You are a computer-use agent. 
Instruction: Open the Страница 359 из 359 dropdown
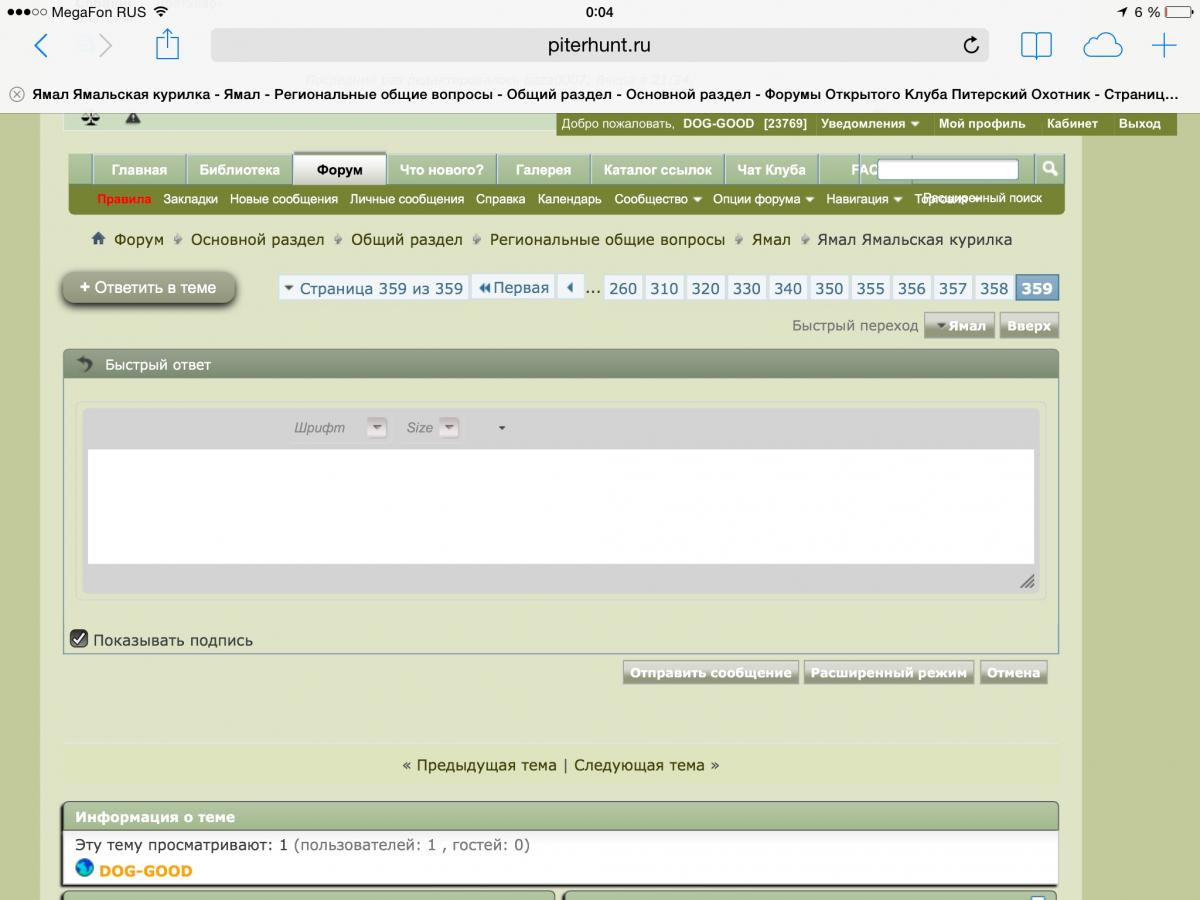pyautogui.click(x=373, y=289)
